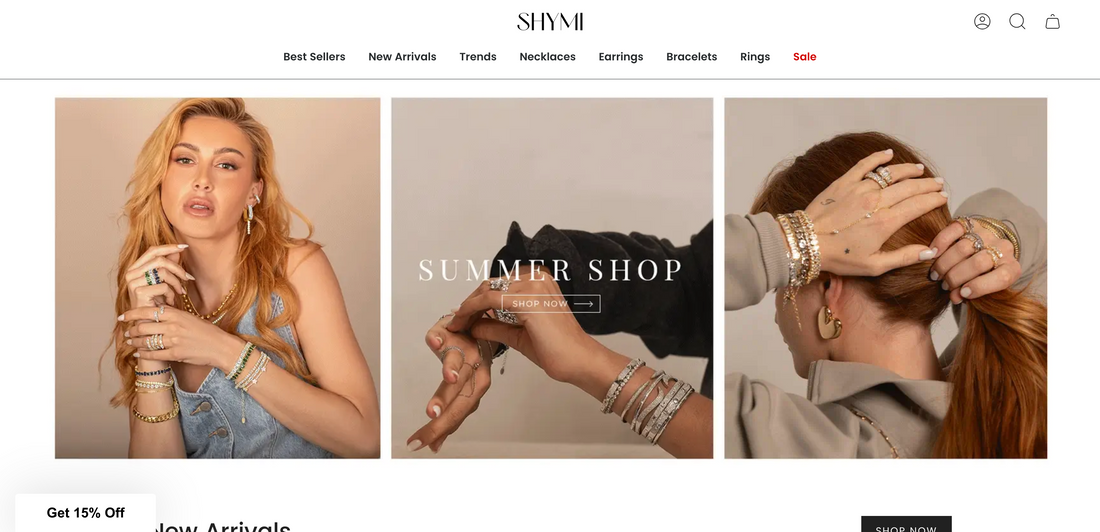The image size is (1100, 532).
Task: Open the account profile icon
Action: point(982,22)
